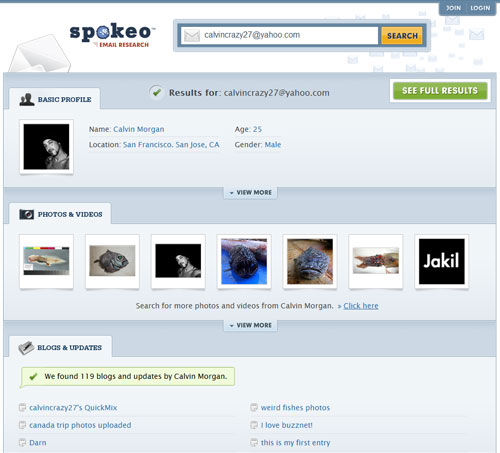
Task: Click See Full Results button
Action: [x=440, y=91]
